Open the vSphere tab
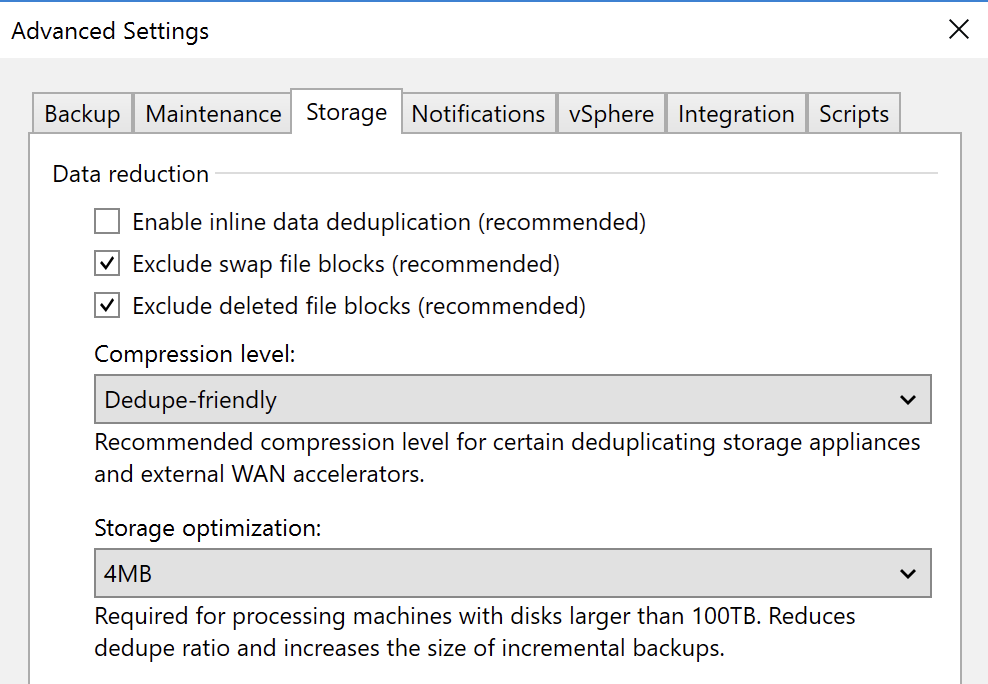The image size is (988, 684). [611, 113]
